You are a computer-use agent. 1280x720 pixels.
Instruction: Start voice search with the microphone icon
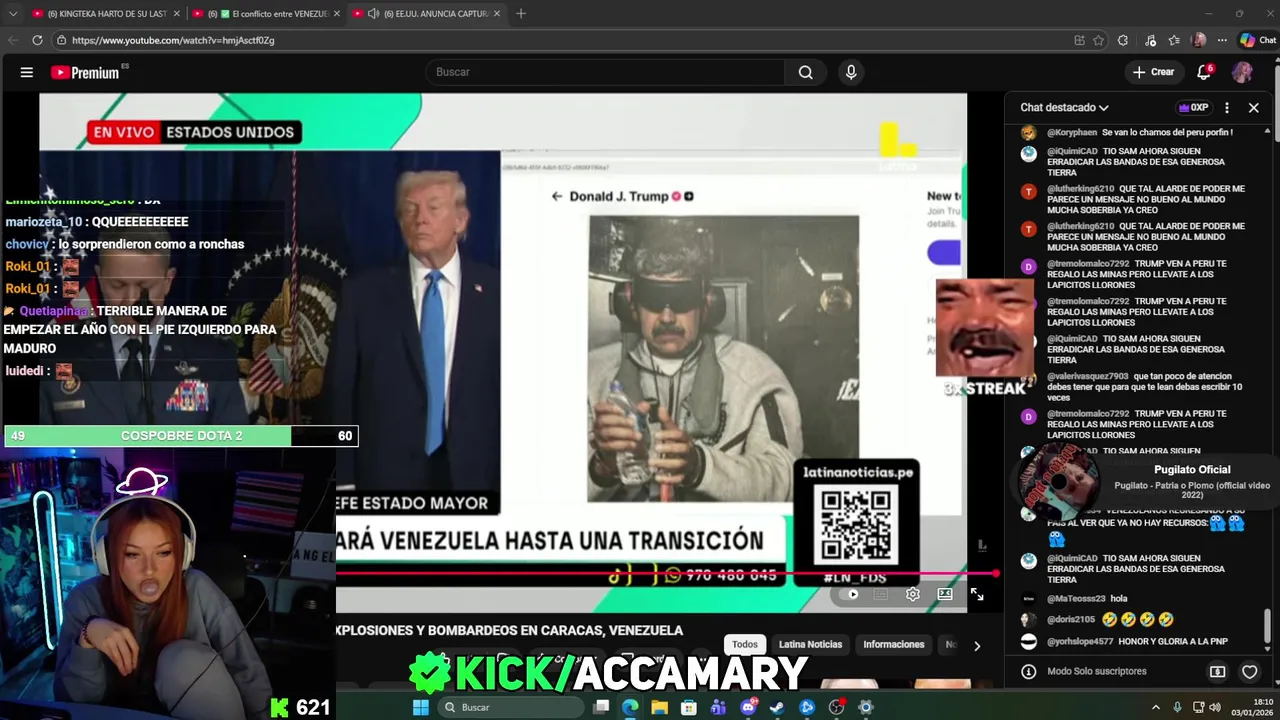pyautogui.click(x=851, y=72)
